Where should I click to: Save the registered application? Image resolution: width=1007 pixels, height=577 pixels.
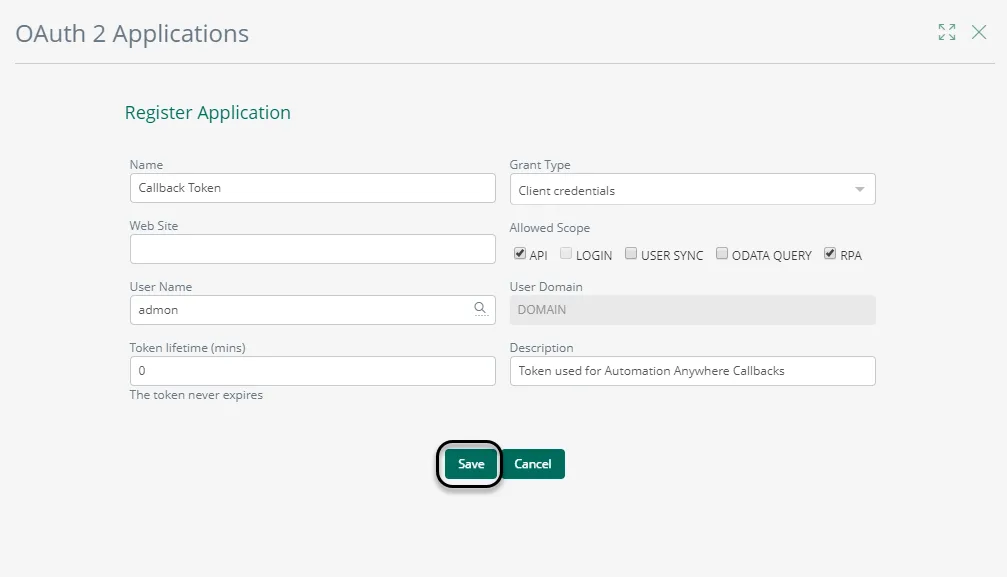[x=471, y=464]
